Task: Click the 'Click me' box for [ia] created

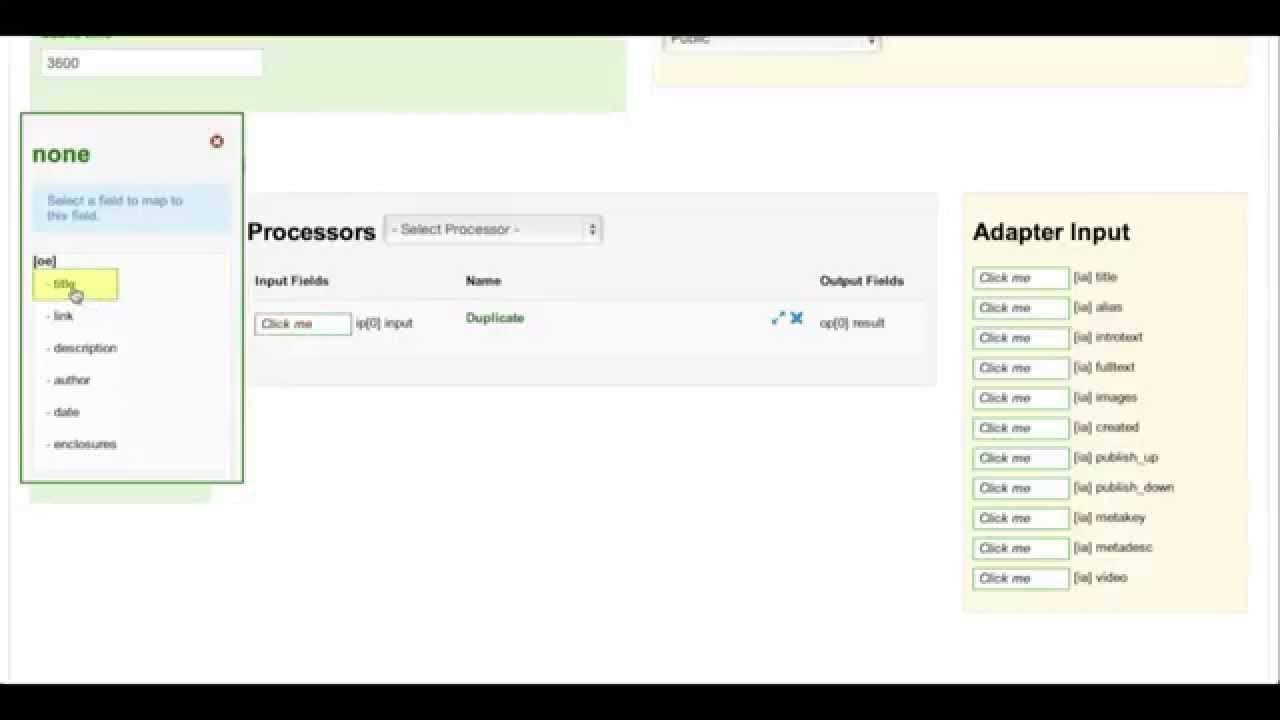Action: pyautogui.click(x=1021, y=428)
